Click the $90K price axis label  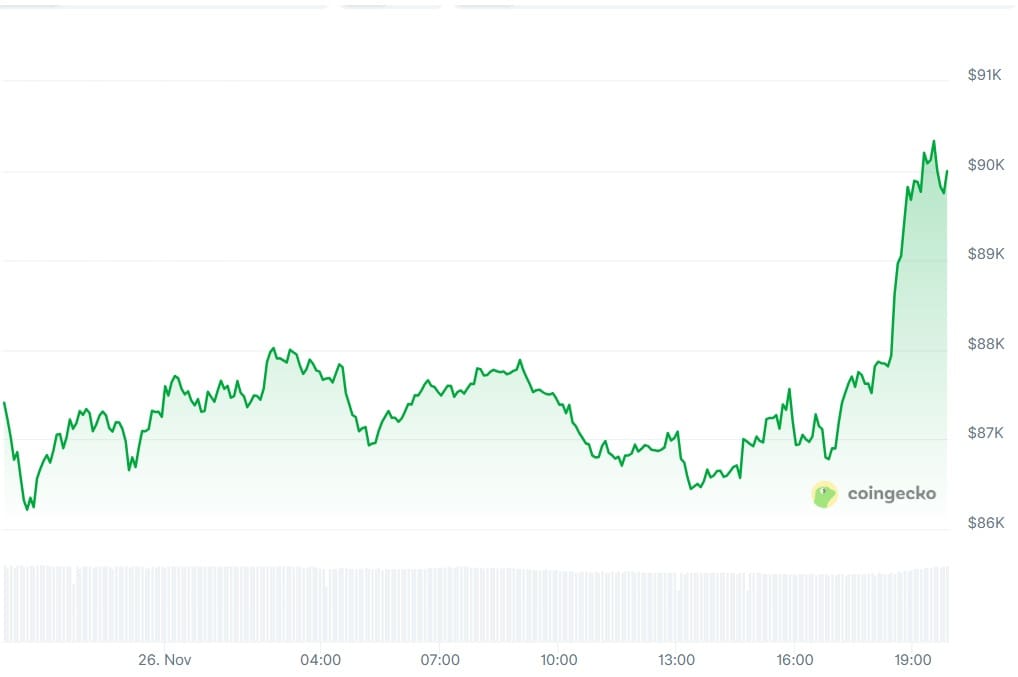[x=985, y=164]
